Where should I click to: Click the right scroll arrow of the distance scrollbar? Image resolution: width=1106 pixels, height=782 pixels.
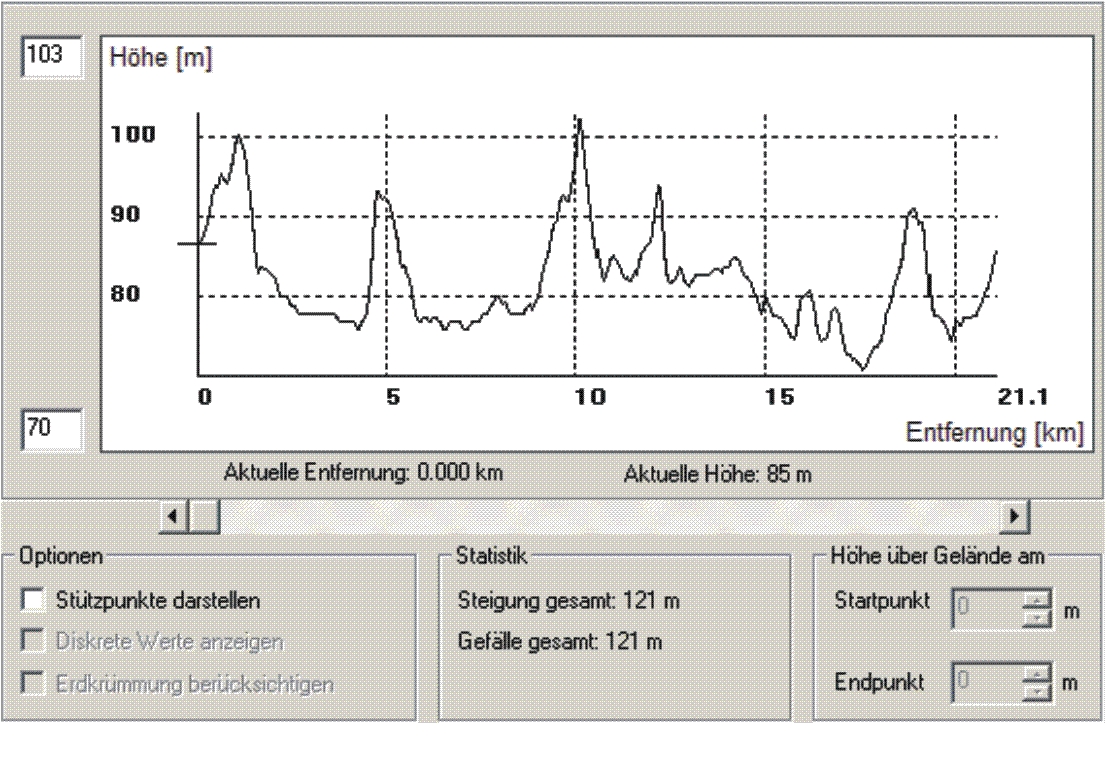coord(1014,517)
